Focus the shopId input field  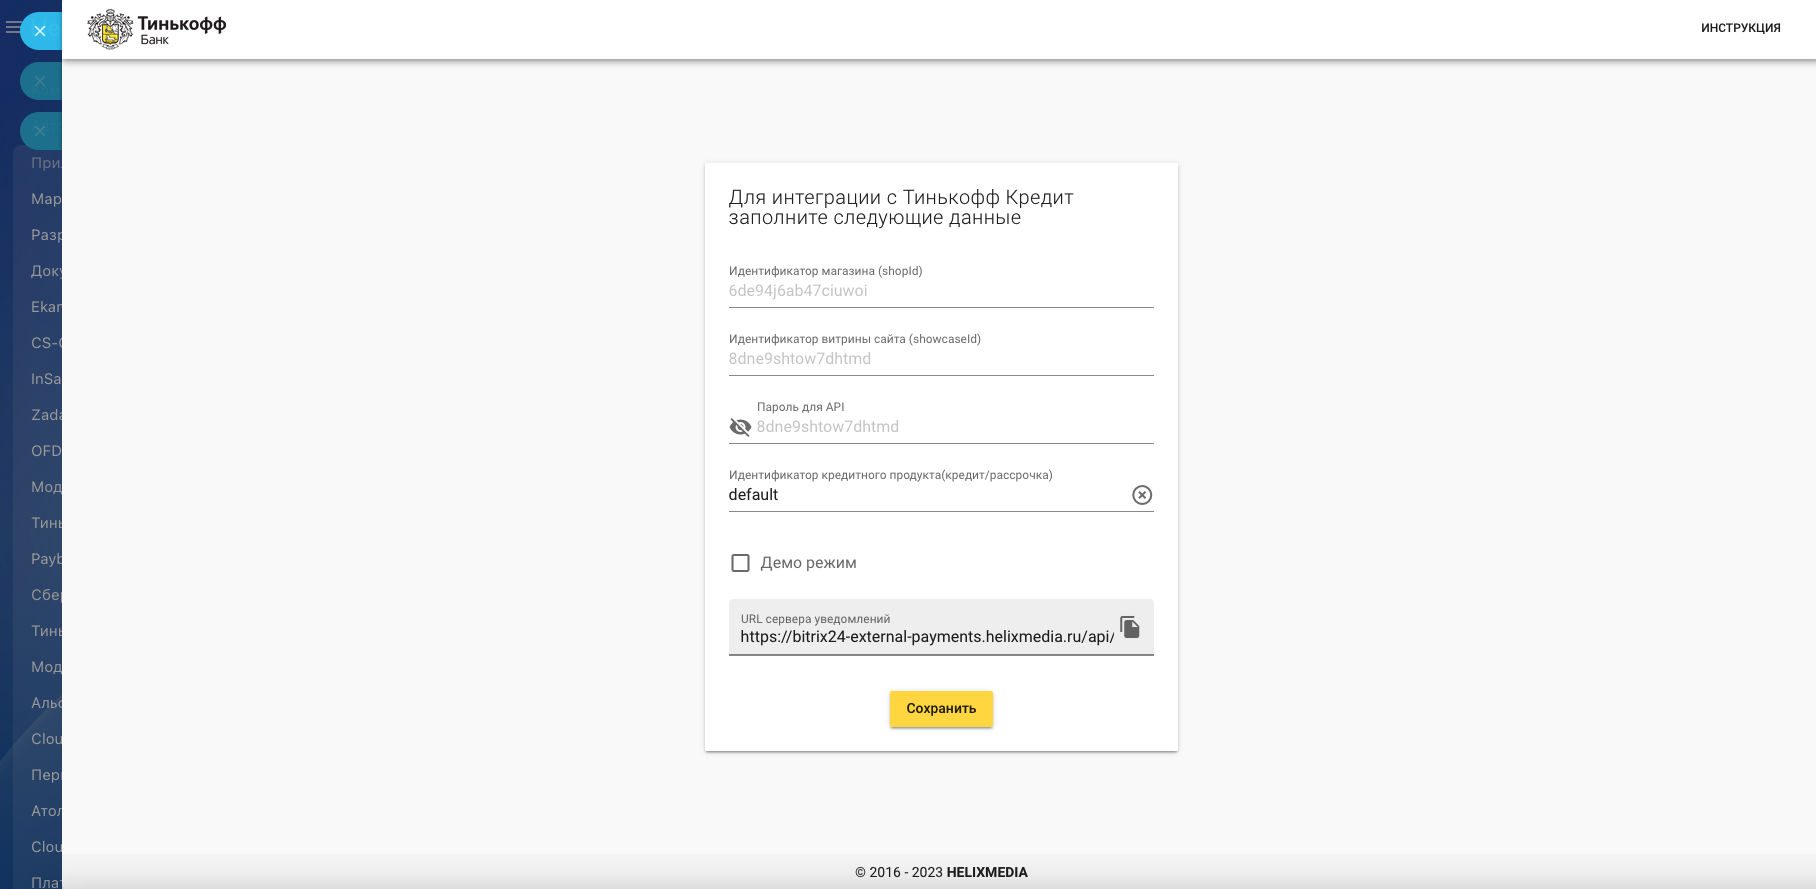coord(941,291)
